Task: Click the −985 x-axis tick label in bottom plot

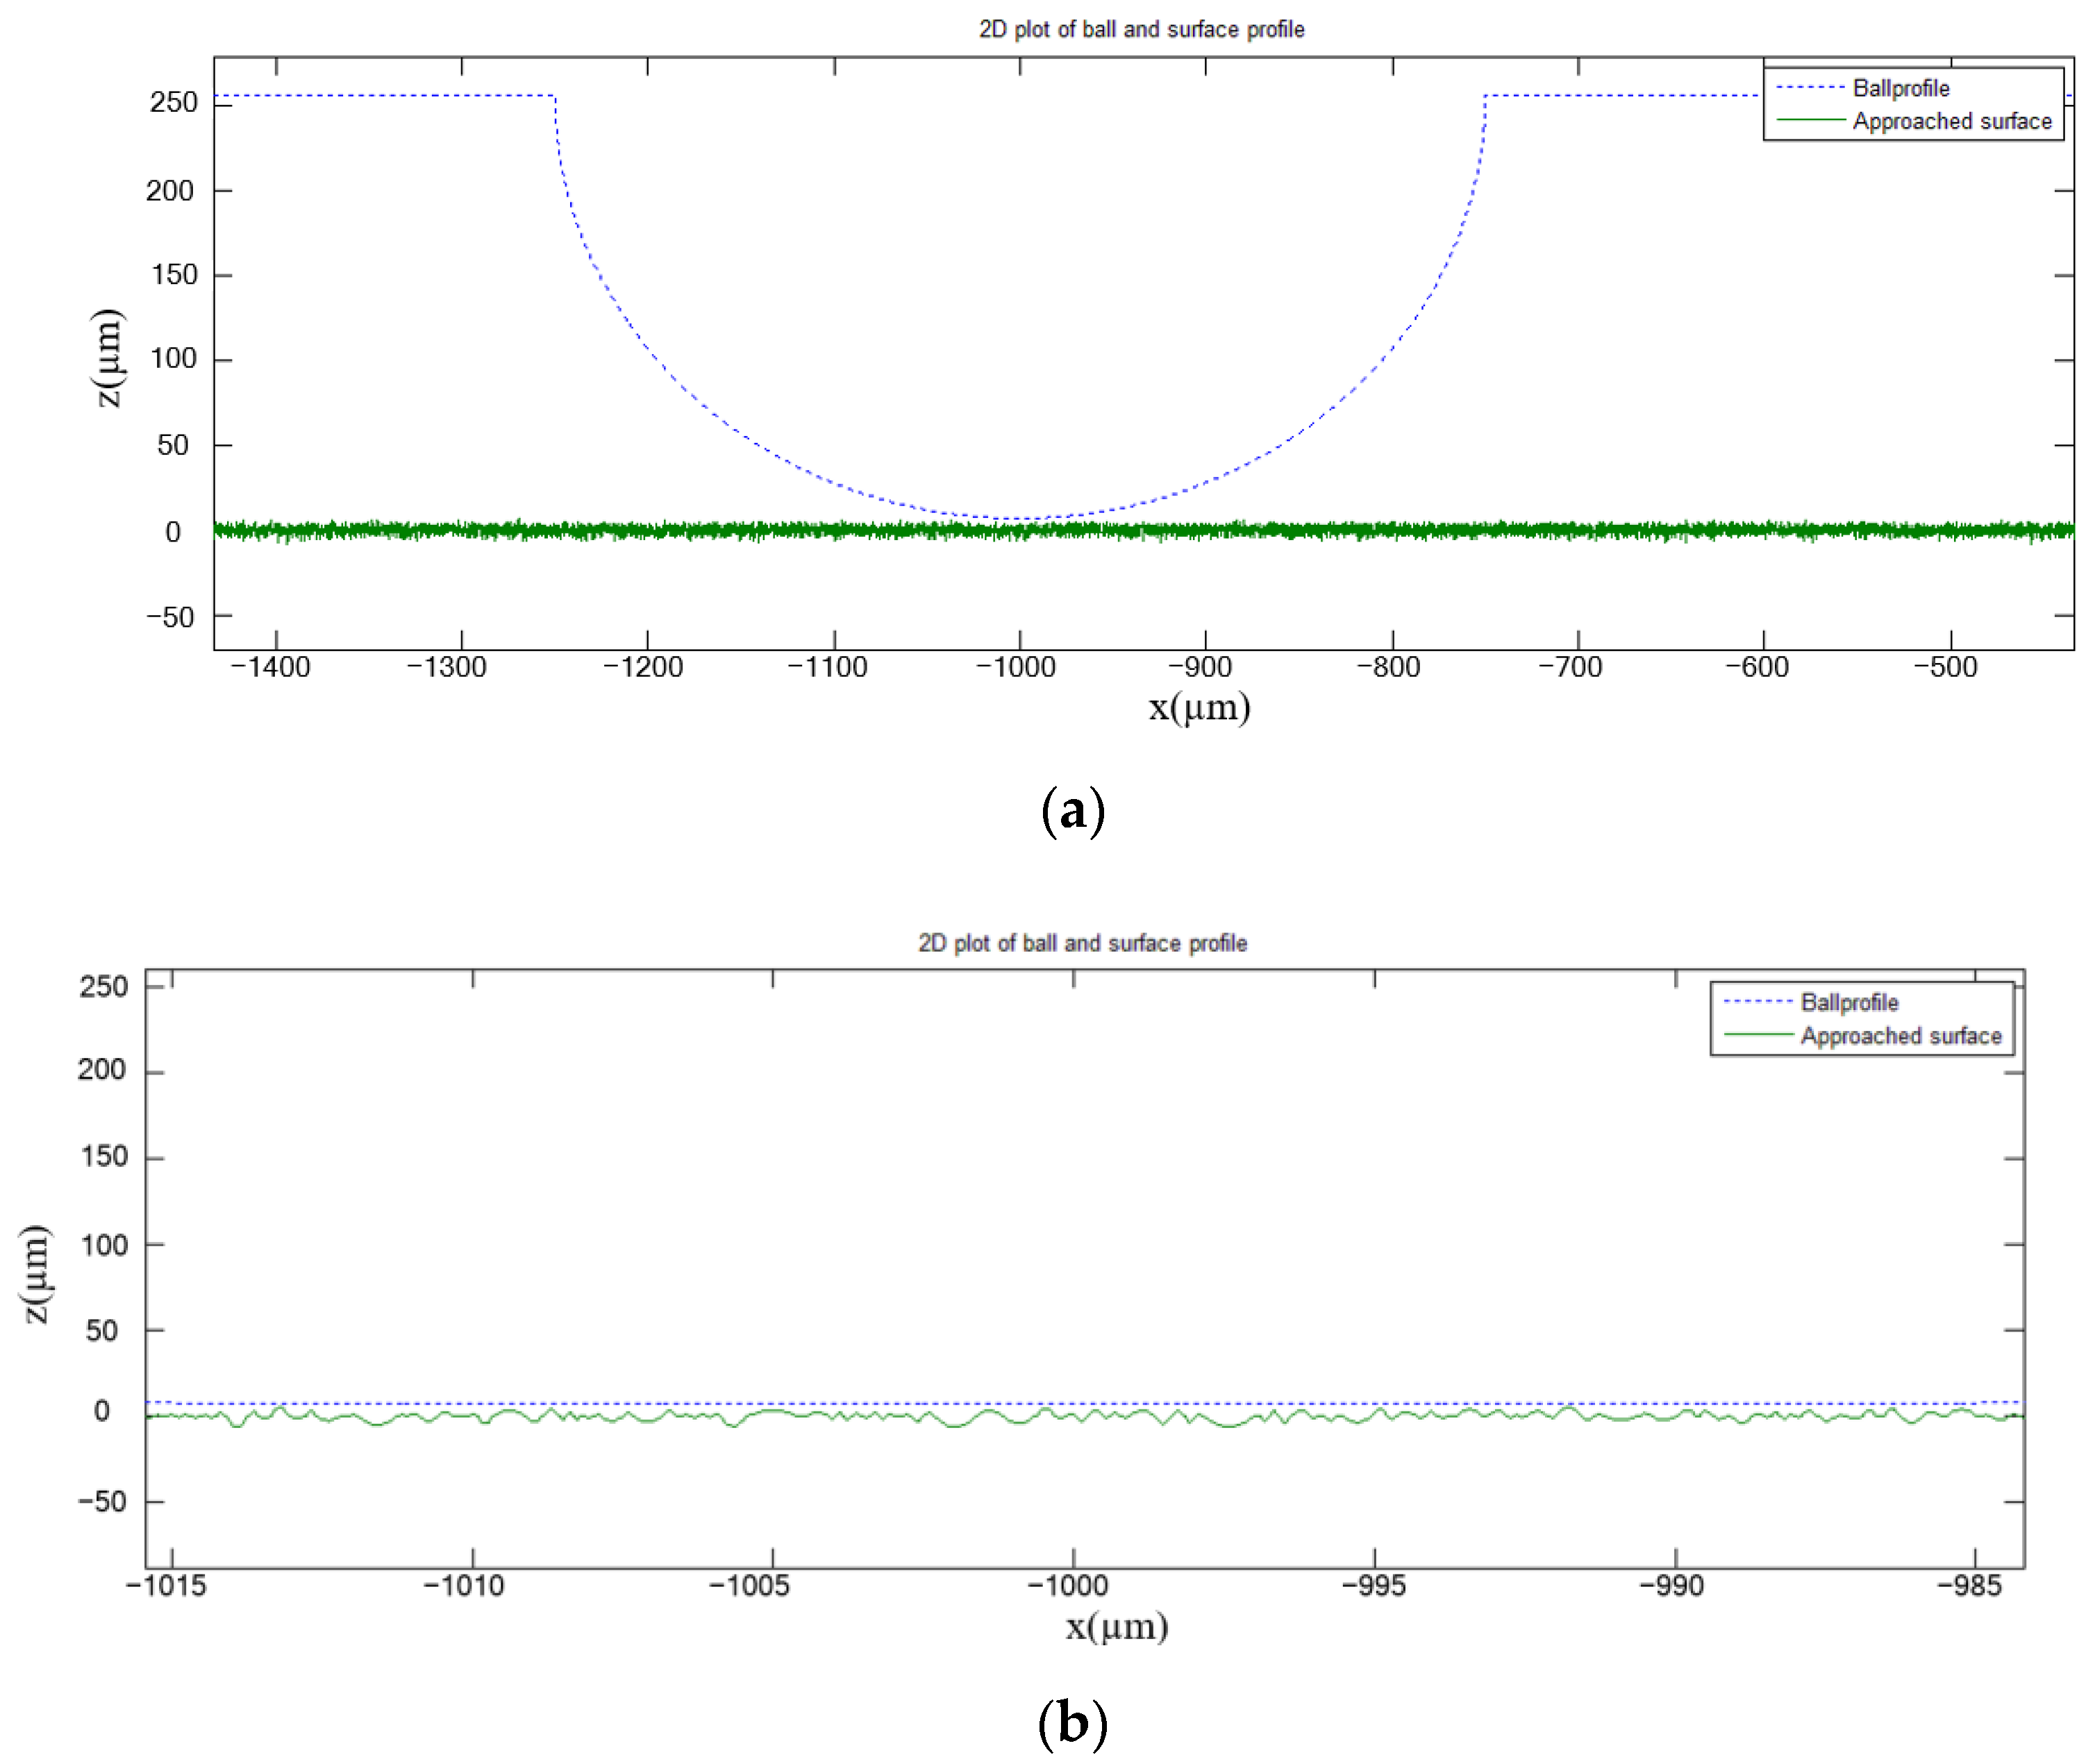Action: [x=1969, y=1585]
